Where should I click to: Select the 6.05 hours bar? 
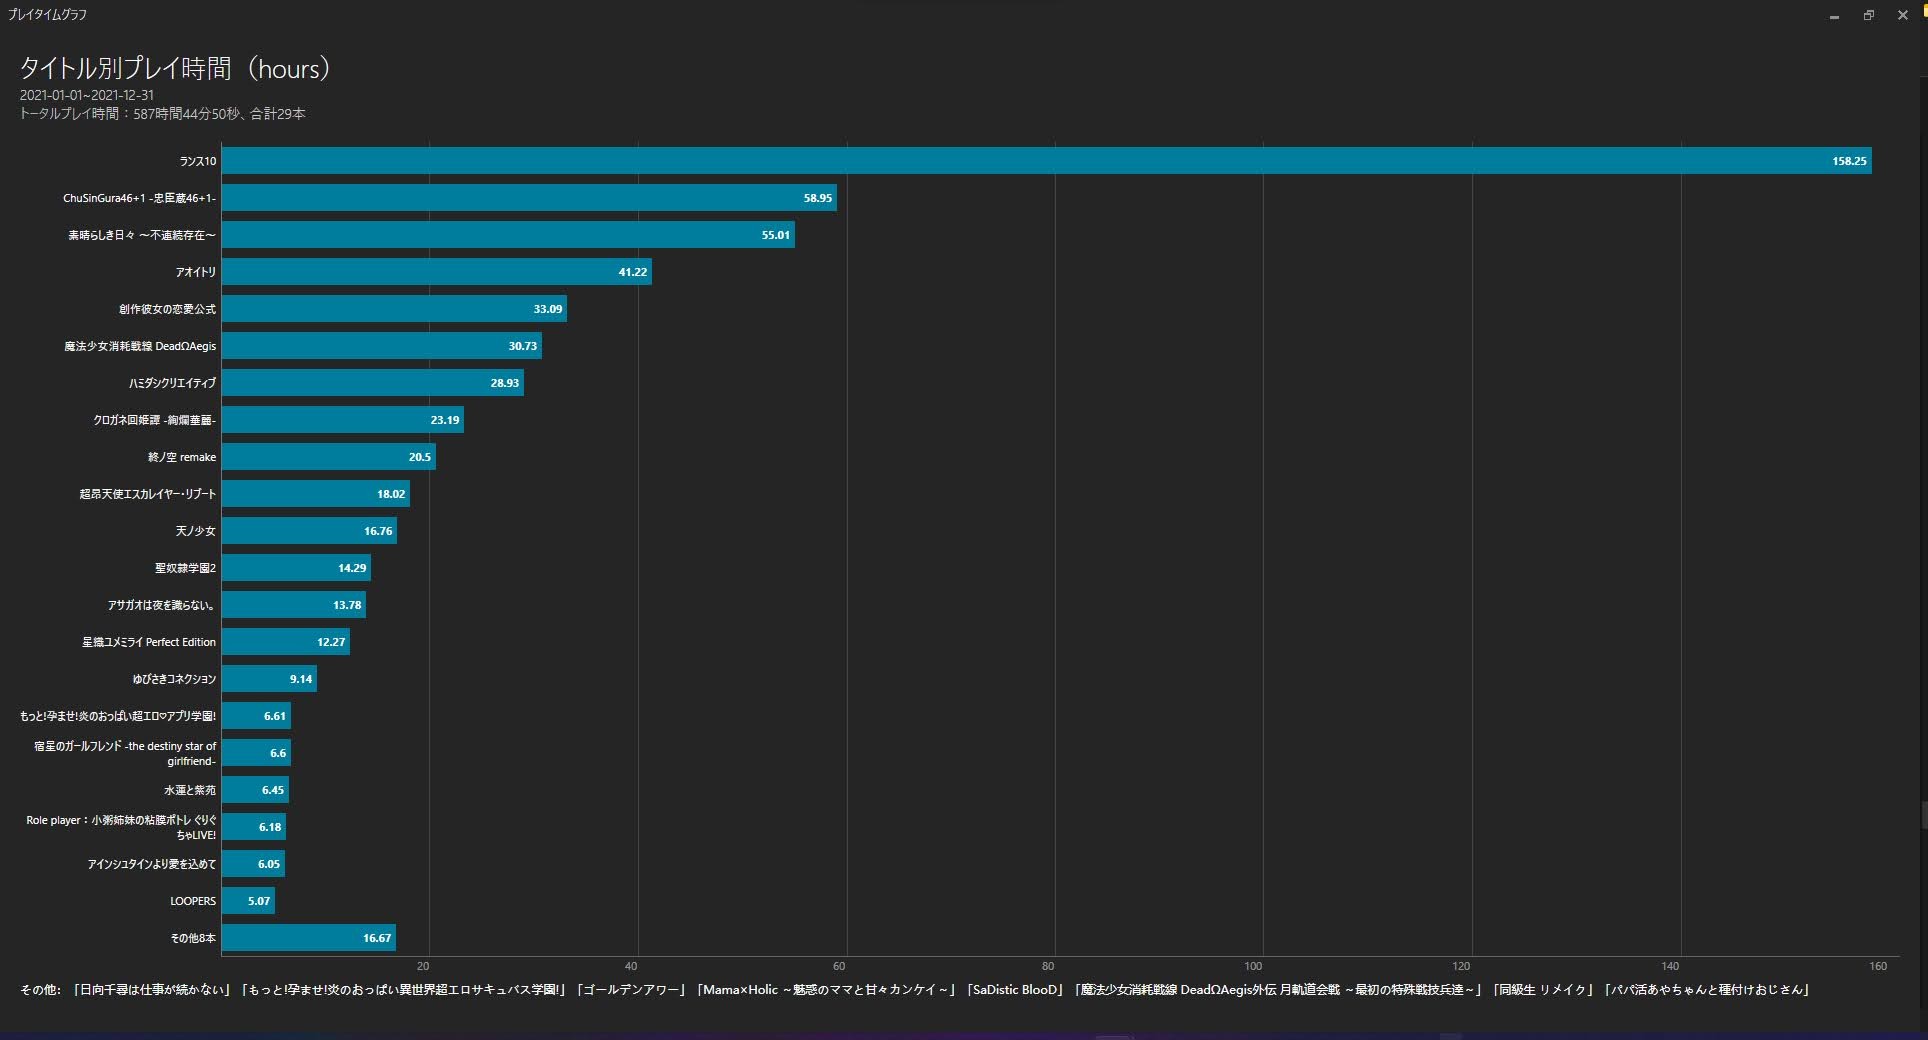[x=253, y=864]
